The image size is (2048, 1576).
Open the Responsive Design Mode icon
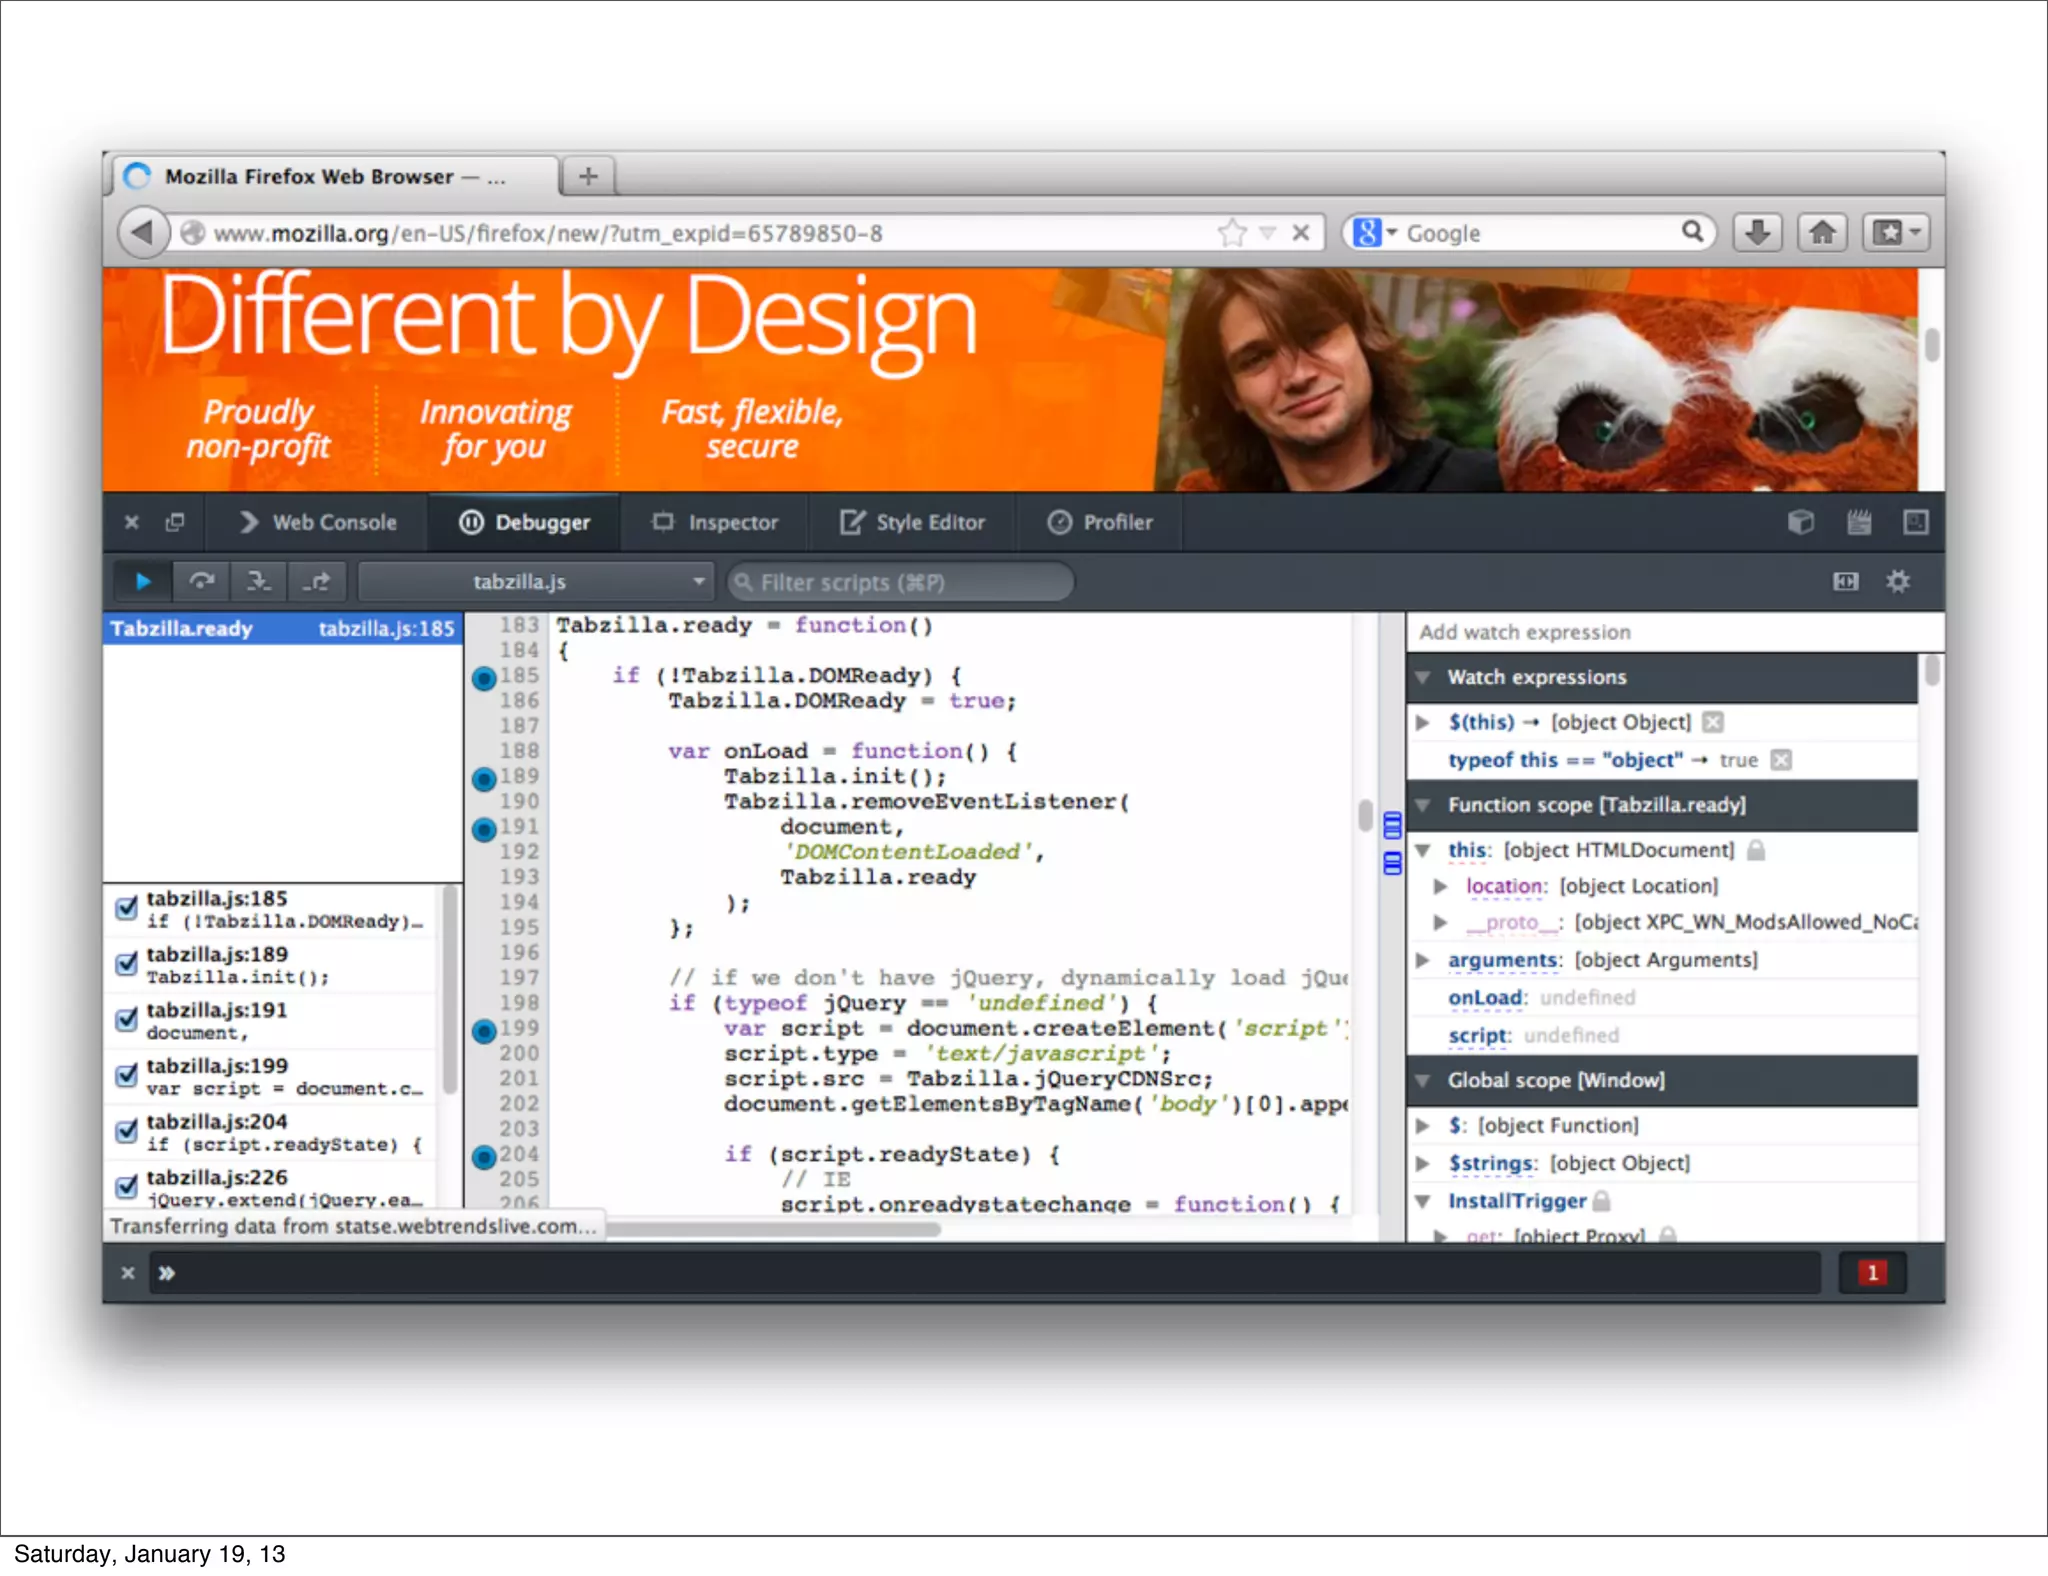tap(1915, 522)
